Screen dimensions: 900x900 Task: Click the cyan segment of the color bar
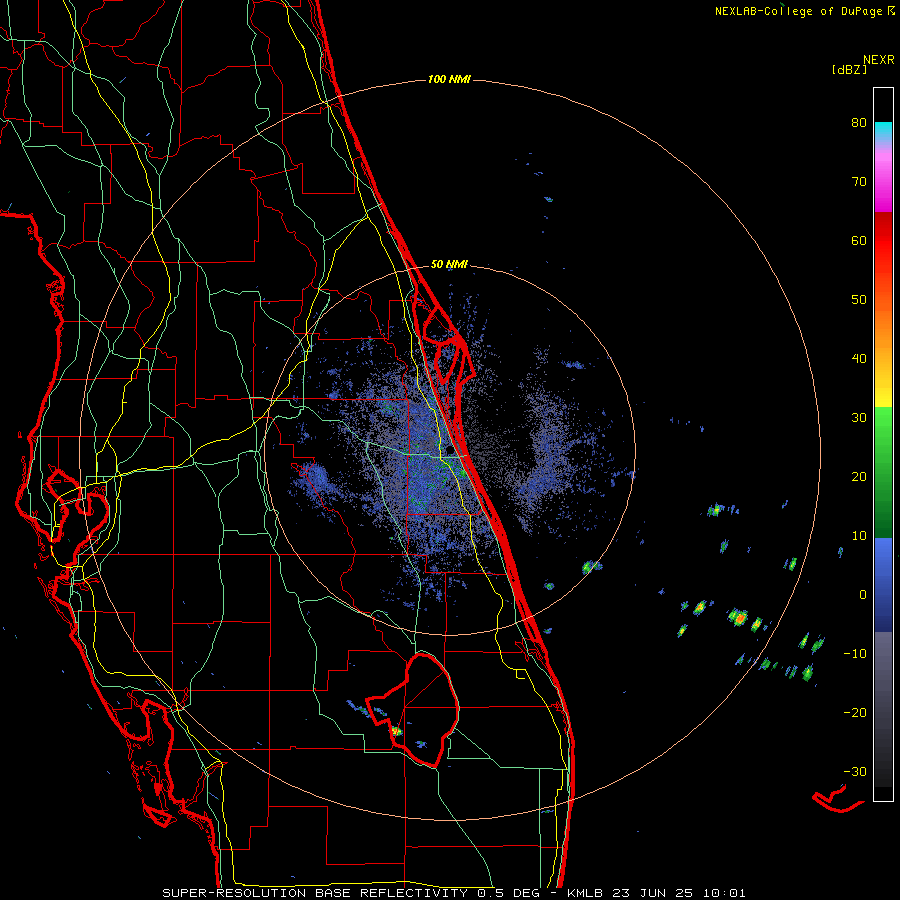point(883,131)
